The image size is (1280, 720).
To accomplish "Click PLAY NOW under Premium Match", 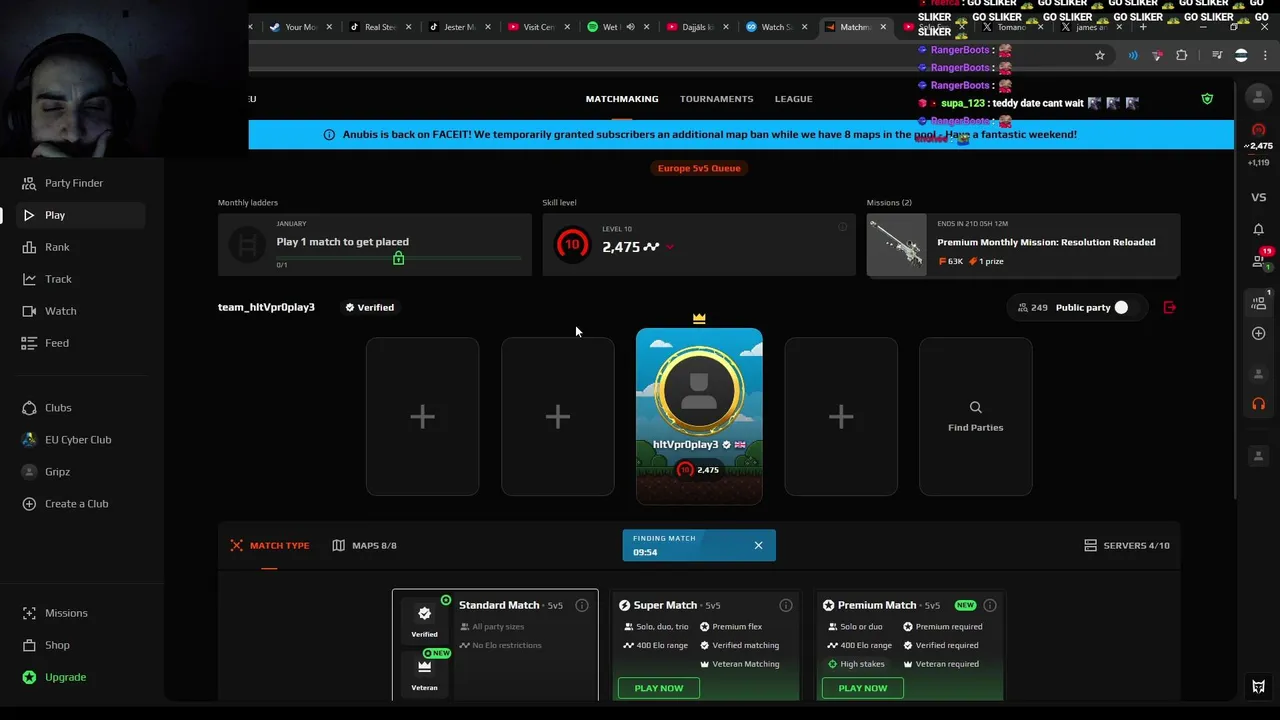I will click(x=863, y=688).
